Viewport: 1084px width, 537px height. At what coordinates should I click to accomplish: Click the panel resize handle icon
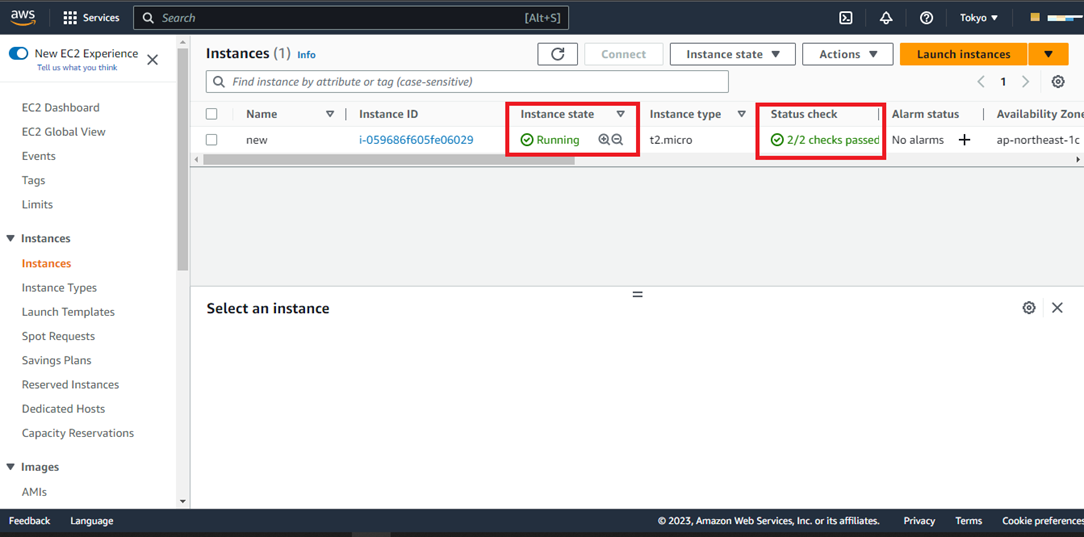637,294
